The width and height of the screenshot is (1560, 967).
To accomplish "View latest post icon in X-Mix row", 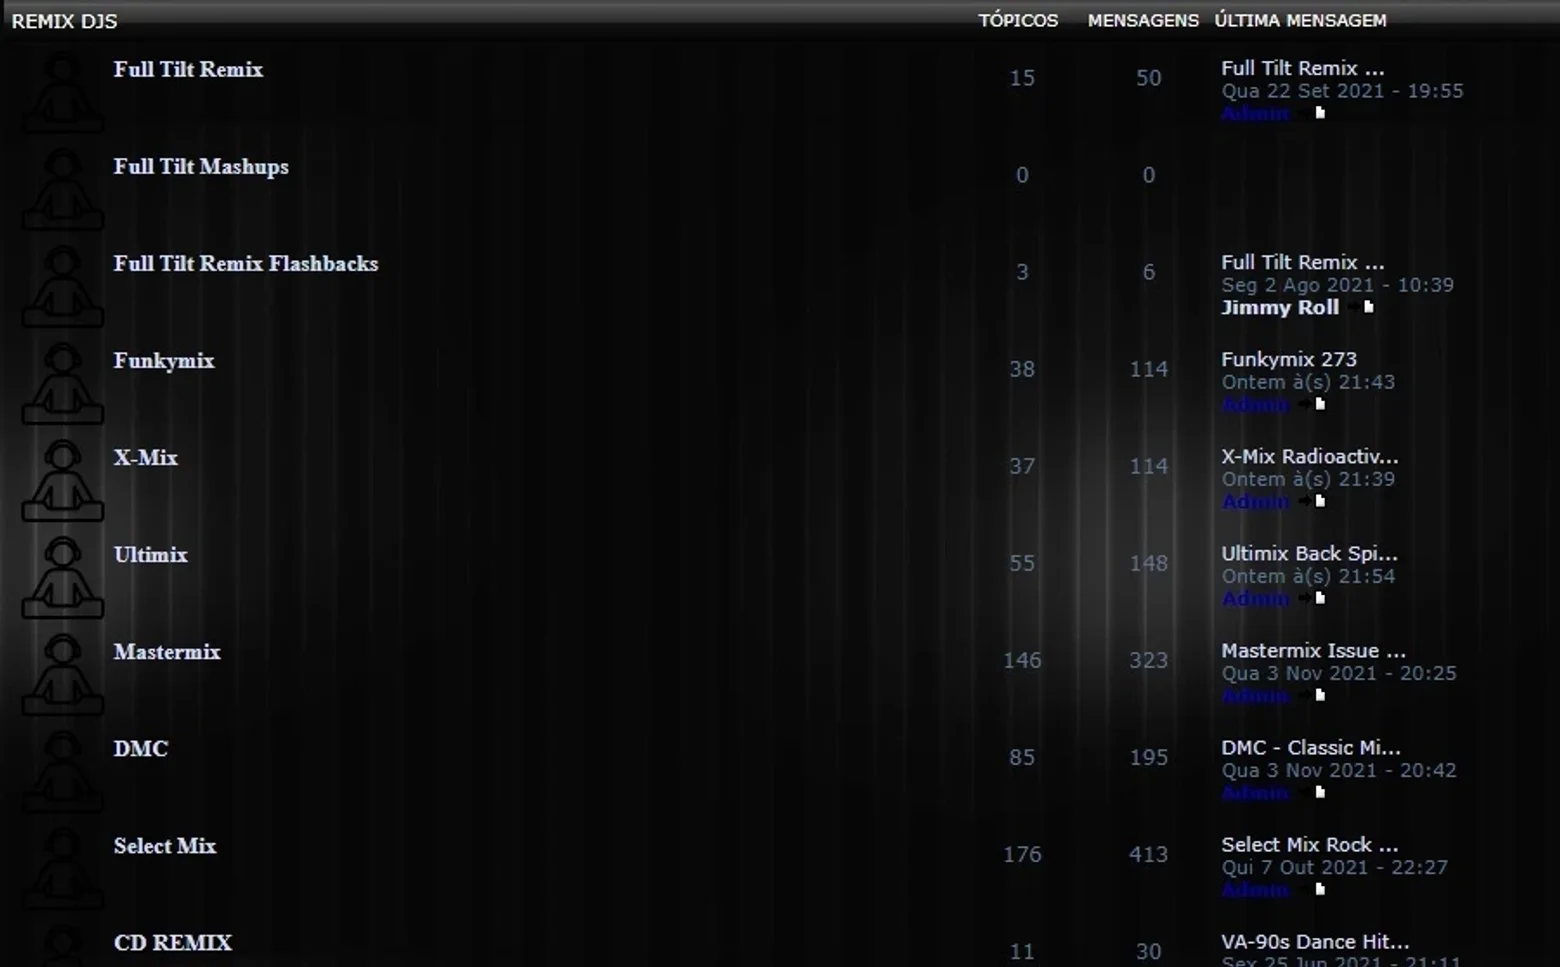I will tap(1313, 501).
